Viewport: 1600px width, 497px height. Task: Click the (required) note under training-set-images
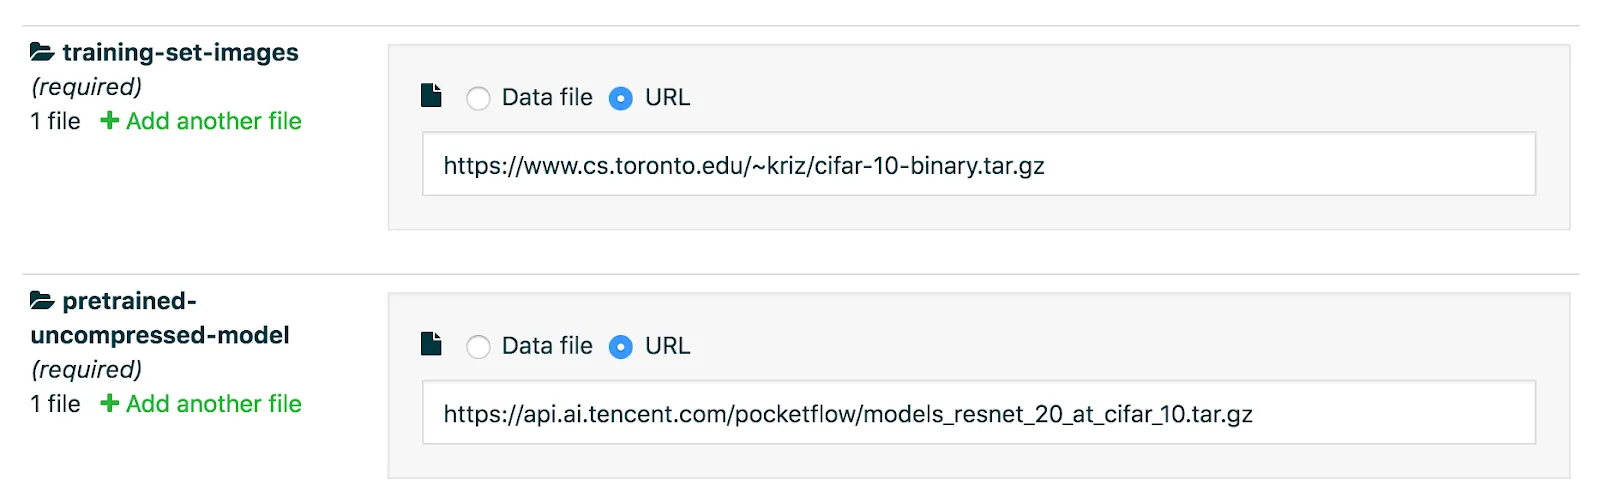tap(87, 87)
